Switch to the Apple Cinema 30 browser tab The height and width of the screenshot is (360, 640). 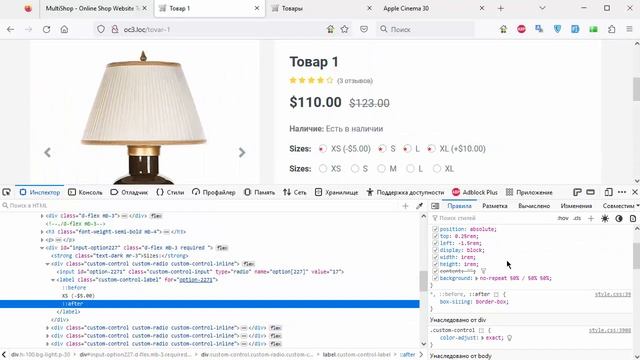[x=406, y=8]
